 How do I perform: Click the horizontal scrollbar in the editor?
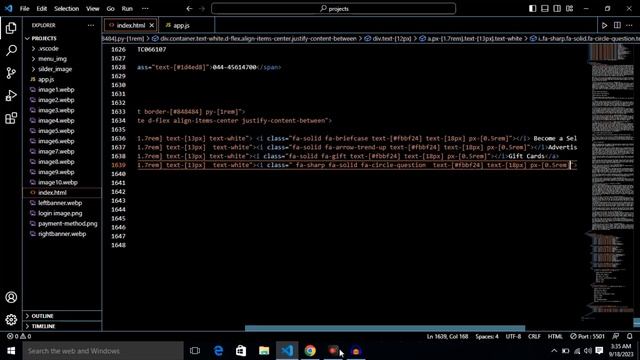tap(385, 328)
